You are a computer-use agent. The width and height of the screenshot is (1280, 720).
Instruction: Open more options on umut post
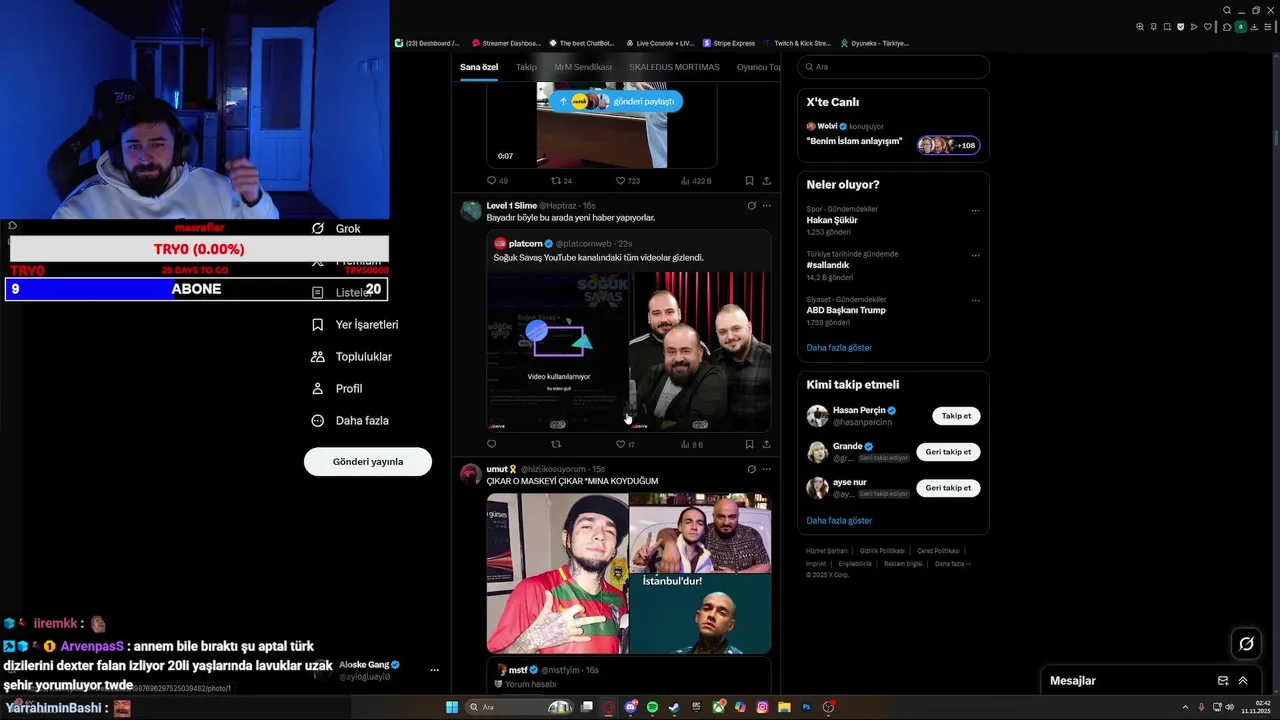tap(767, 469)
